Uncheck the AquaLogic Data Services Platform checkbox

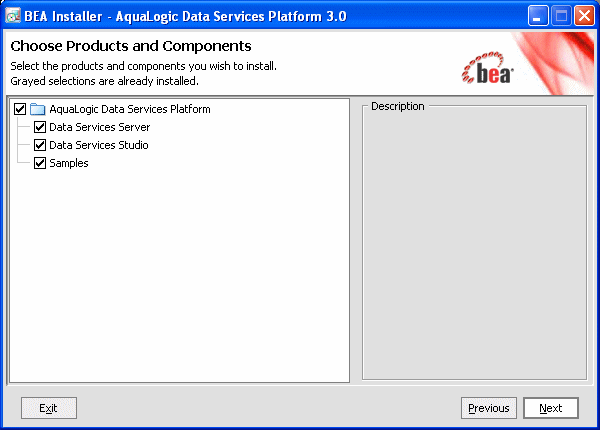coord(20,109)
